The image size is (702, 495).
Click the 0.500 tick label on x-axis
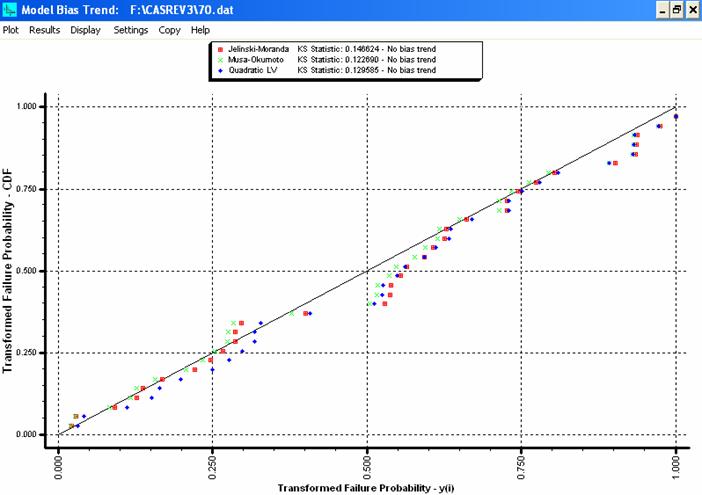[367, 461]
